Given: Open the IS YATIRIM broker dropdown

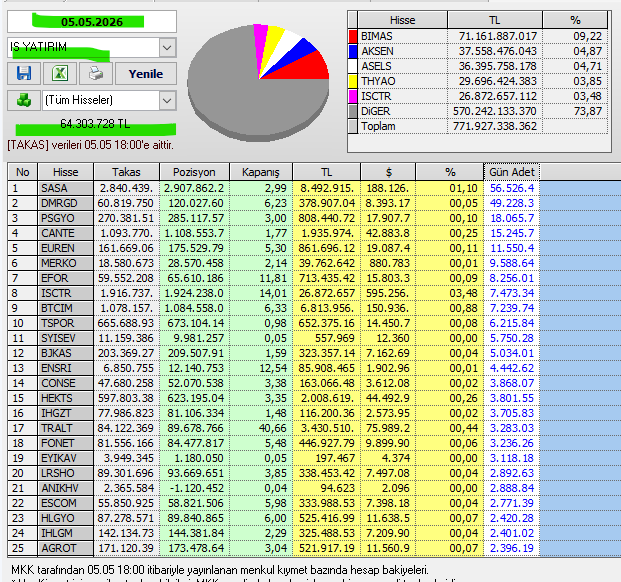Looking at the screenshot, I should point(167,48).
